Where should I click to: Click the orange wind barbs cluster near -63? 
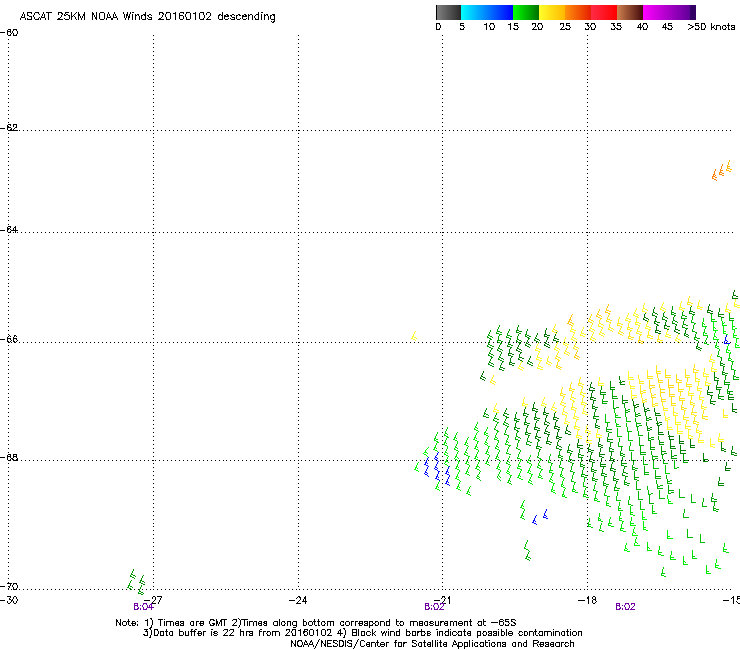pos(722,170)
